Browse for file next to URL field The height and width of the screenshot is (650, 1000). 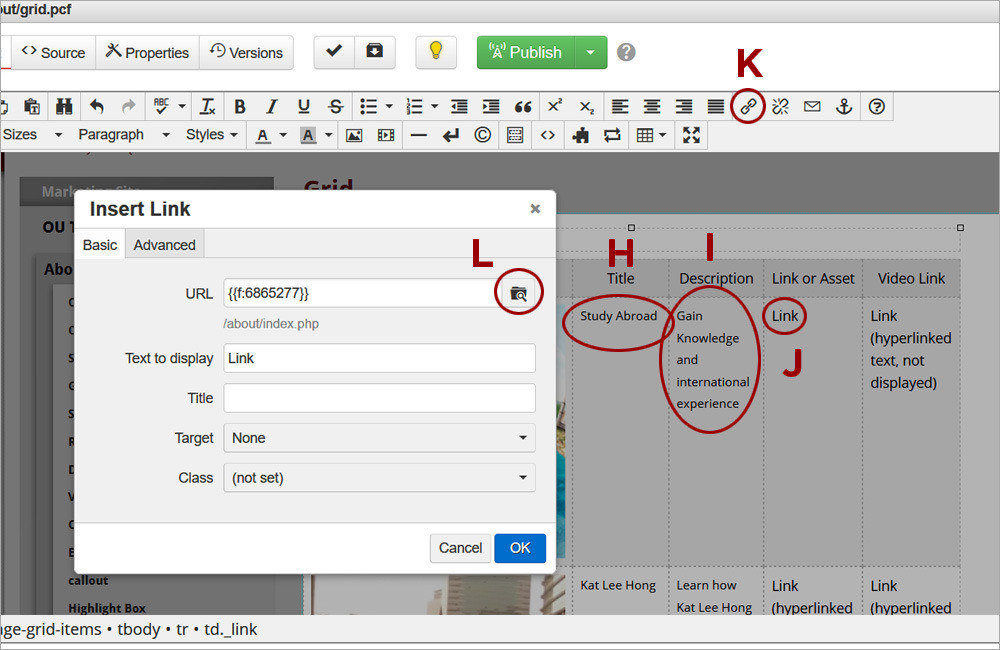(x=518, y=293)
